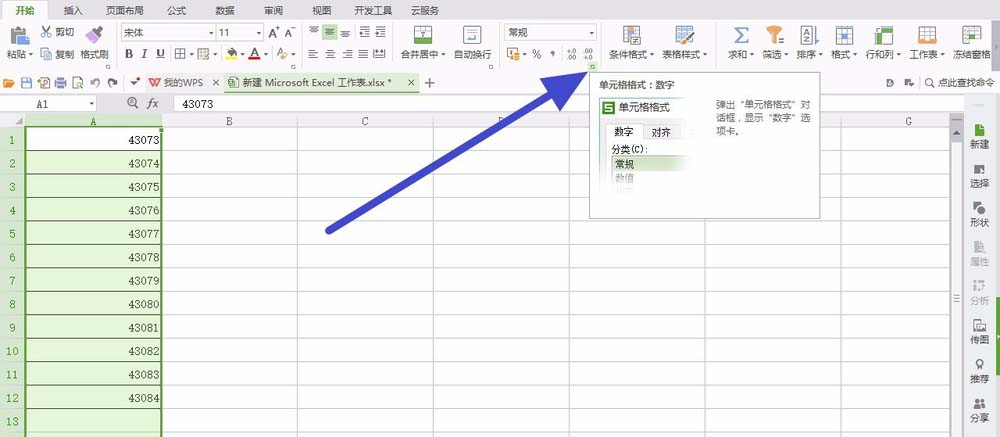1000x437 pixels.
Task: Toggle the highlighted middle align button
Action: 329,33
